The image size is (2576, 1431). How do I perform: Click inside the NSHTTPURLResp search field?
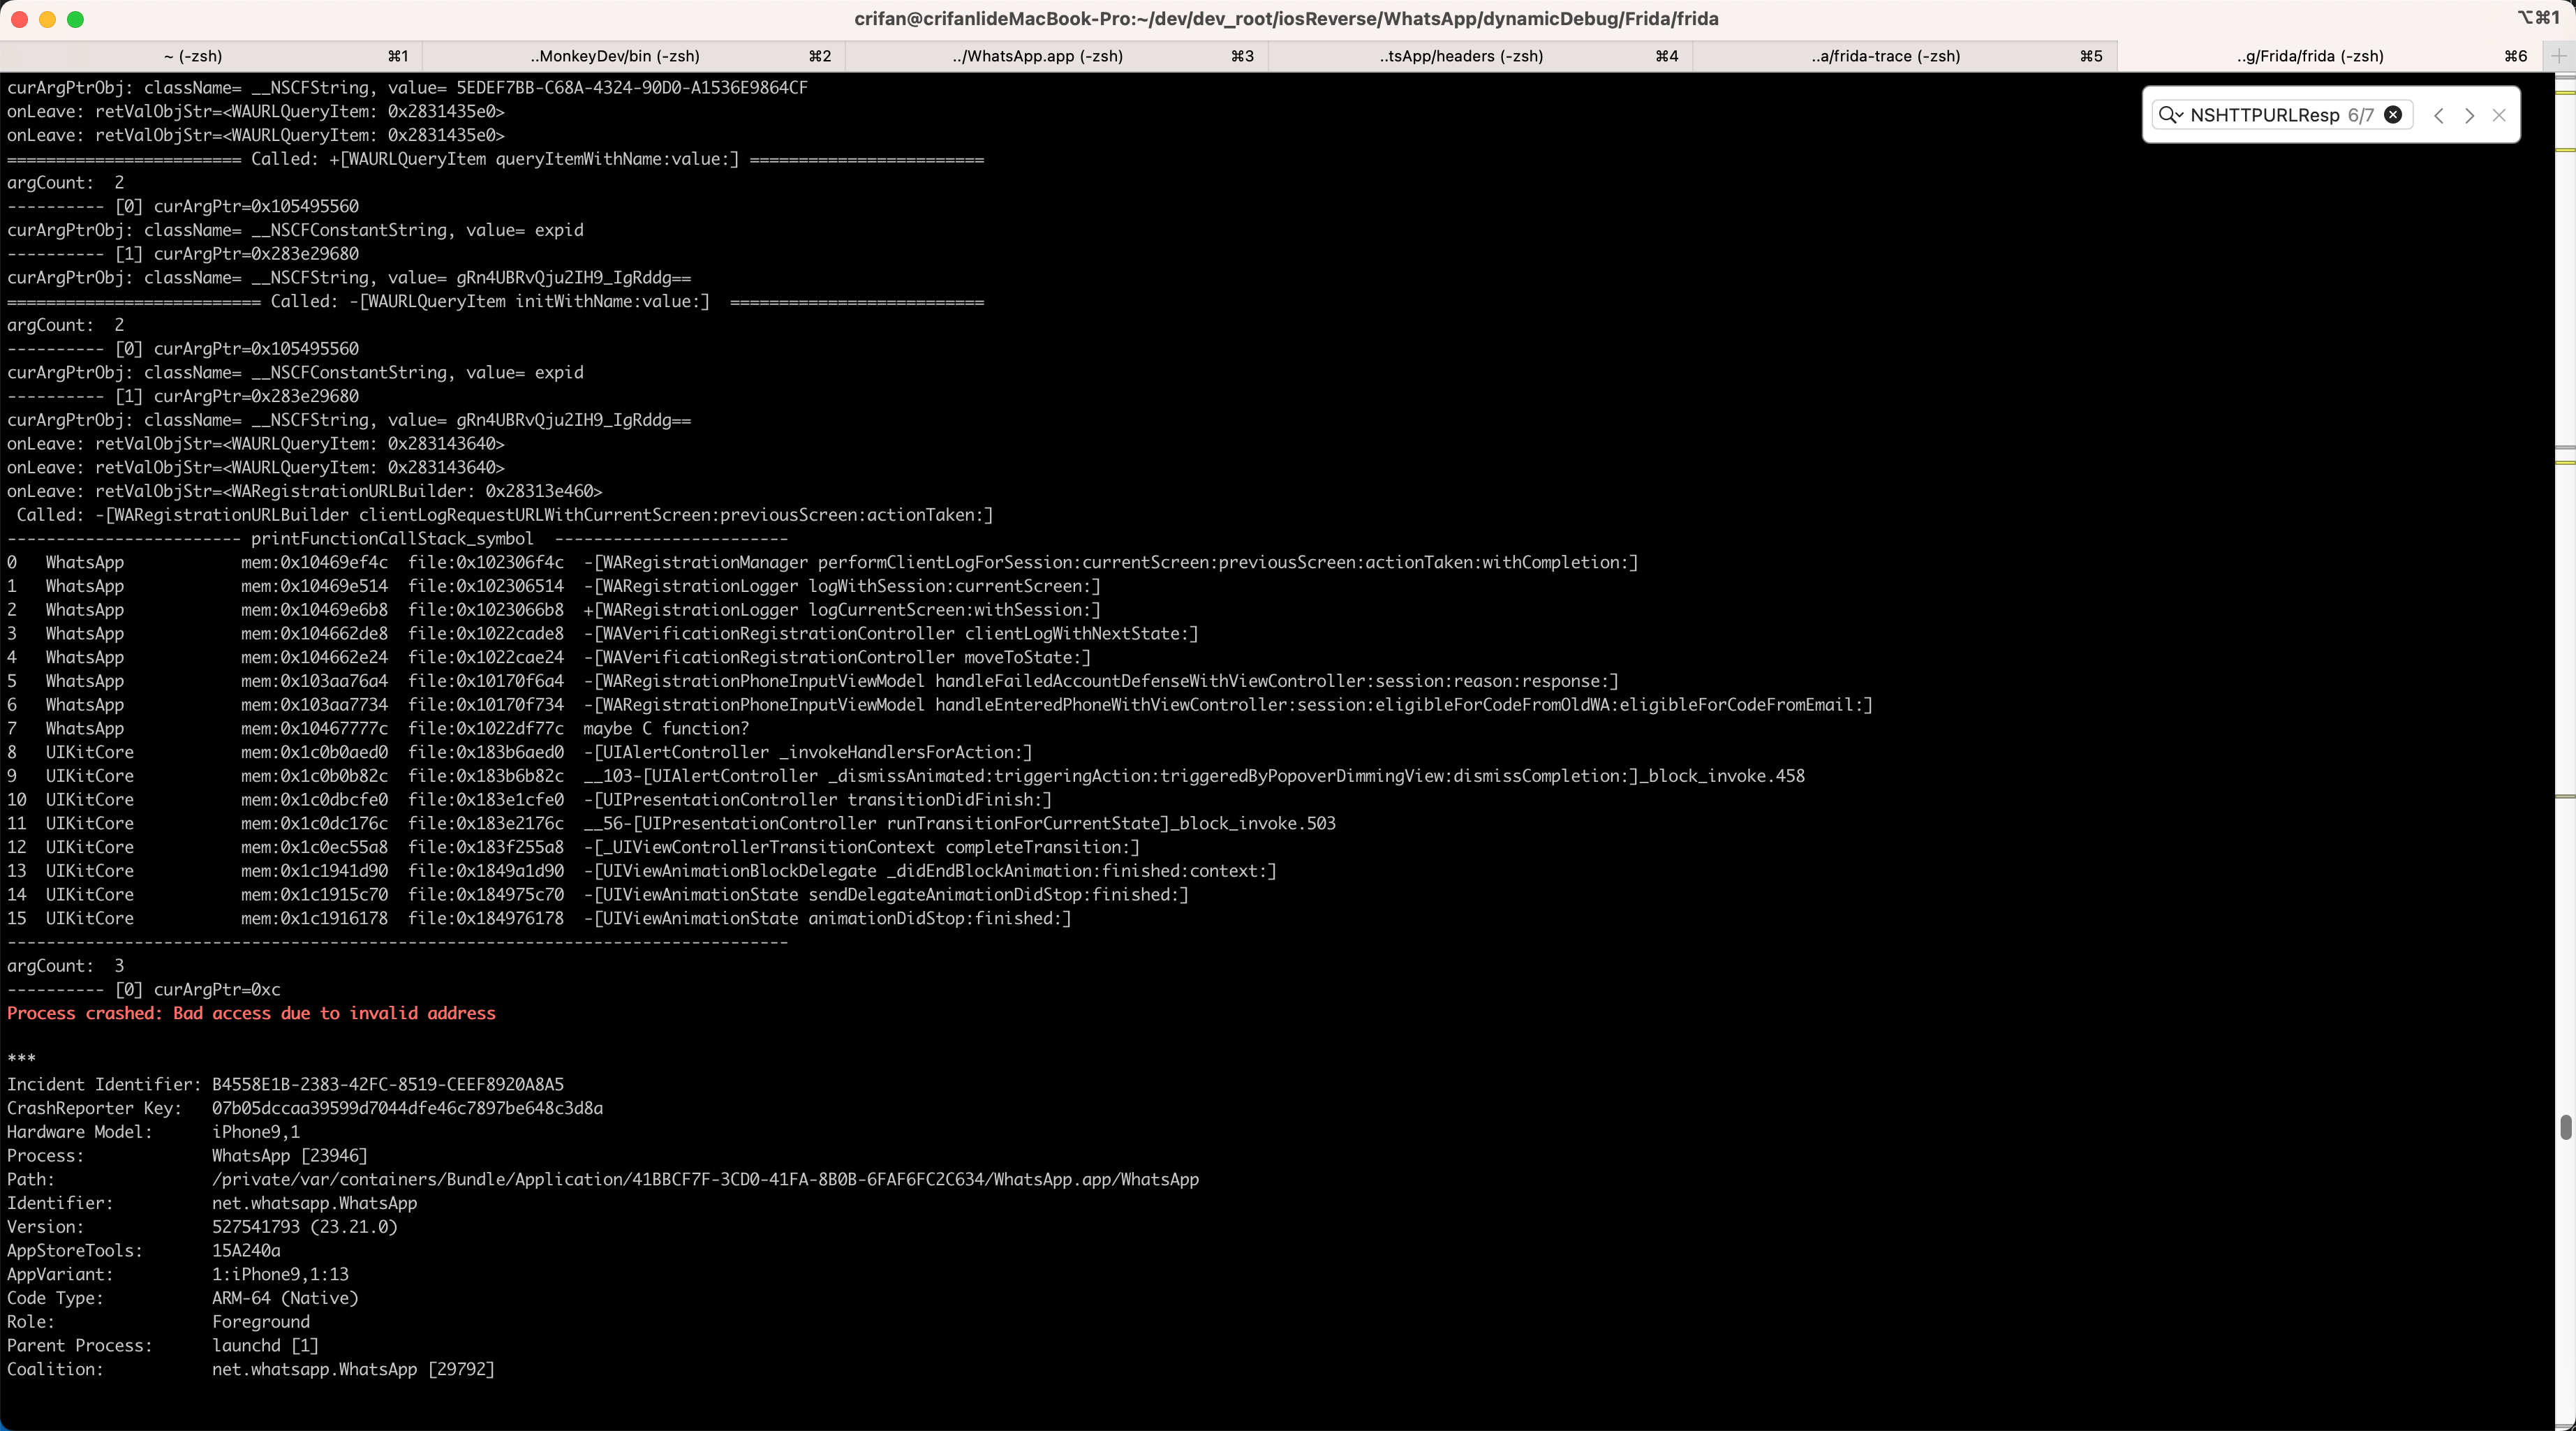pyautogui.click(x=2264, y=115)
